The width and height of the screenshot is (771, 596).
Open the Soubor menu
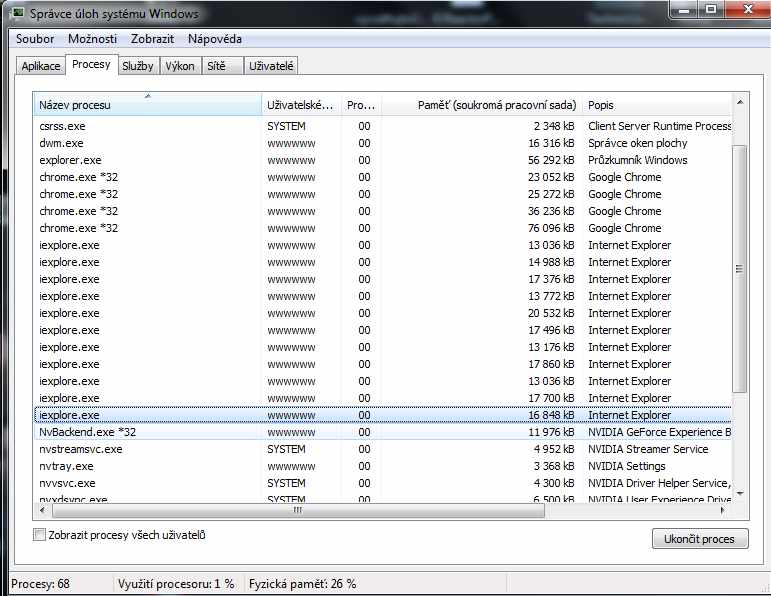pyautogui.click(x=36, y=38)
